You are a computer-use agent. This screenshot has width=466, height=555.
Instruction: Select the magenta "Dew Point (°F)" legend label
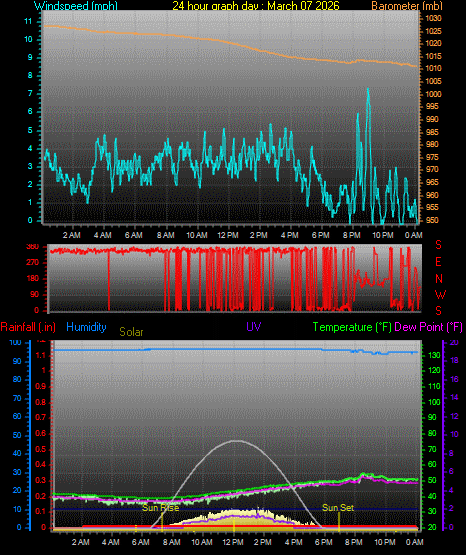coord(428,327)
